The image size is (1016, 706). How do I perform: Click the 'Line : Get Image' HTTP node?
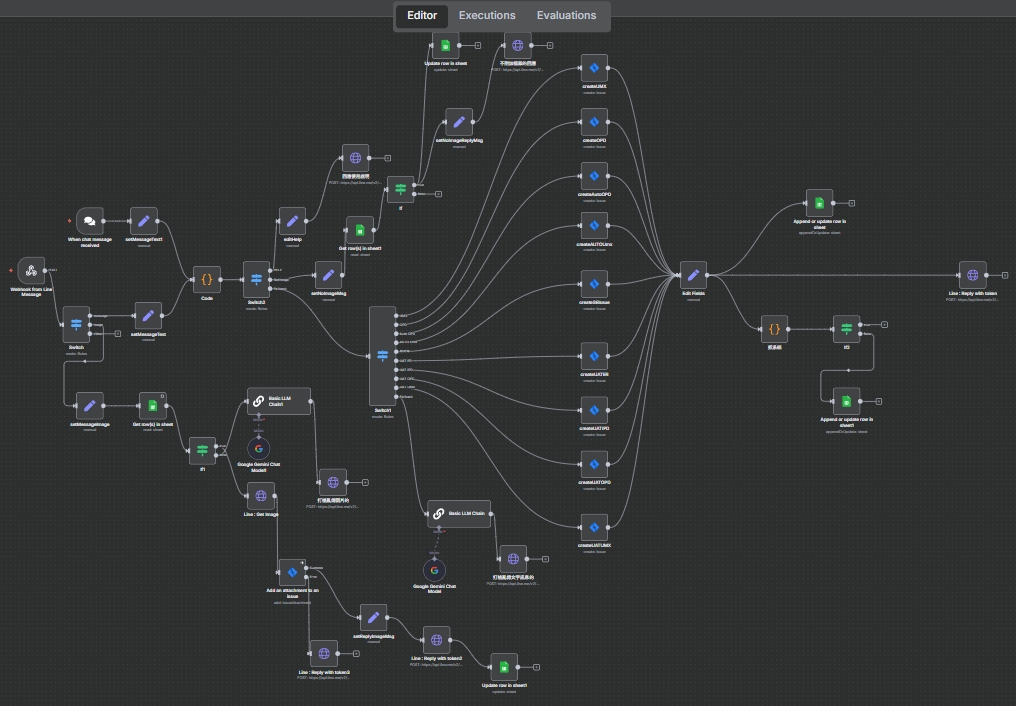(260, 496)
